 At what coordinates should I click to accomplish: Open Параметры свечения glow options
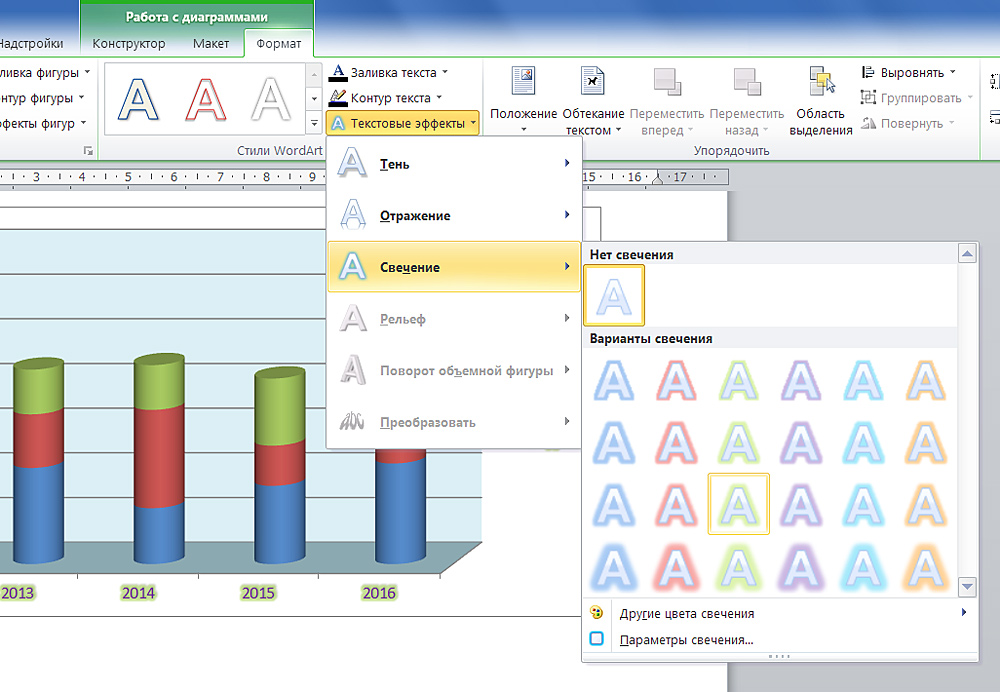tap(686, 640)
